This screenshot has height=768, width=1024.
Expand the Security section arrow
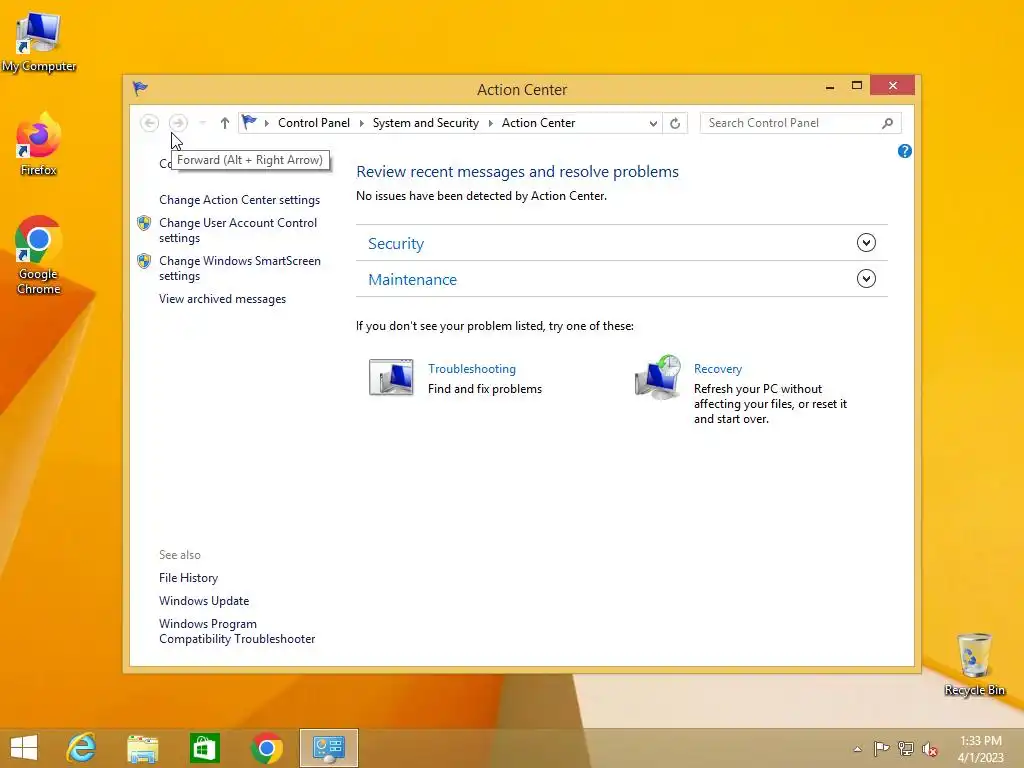point(866,243)
